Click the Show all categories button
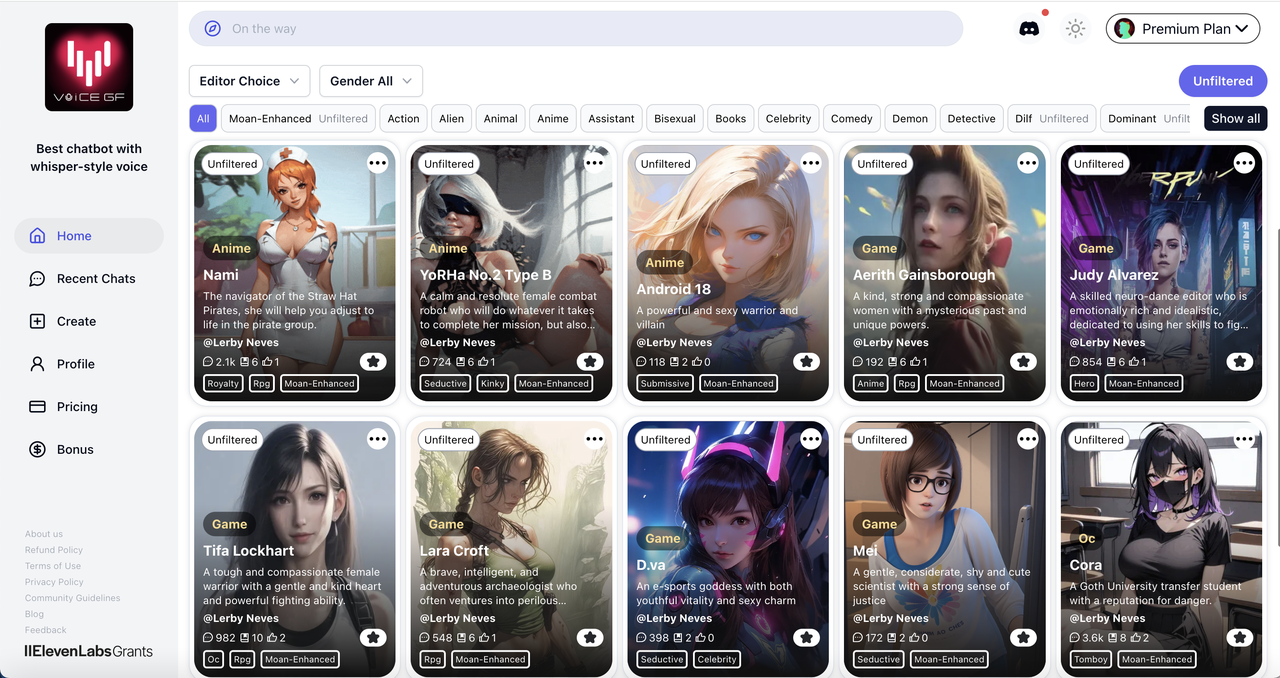Screen dimensions: 1280x678 click(x=1235, y=118)
